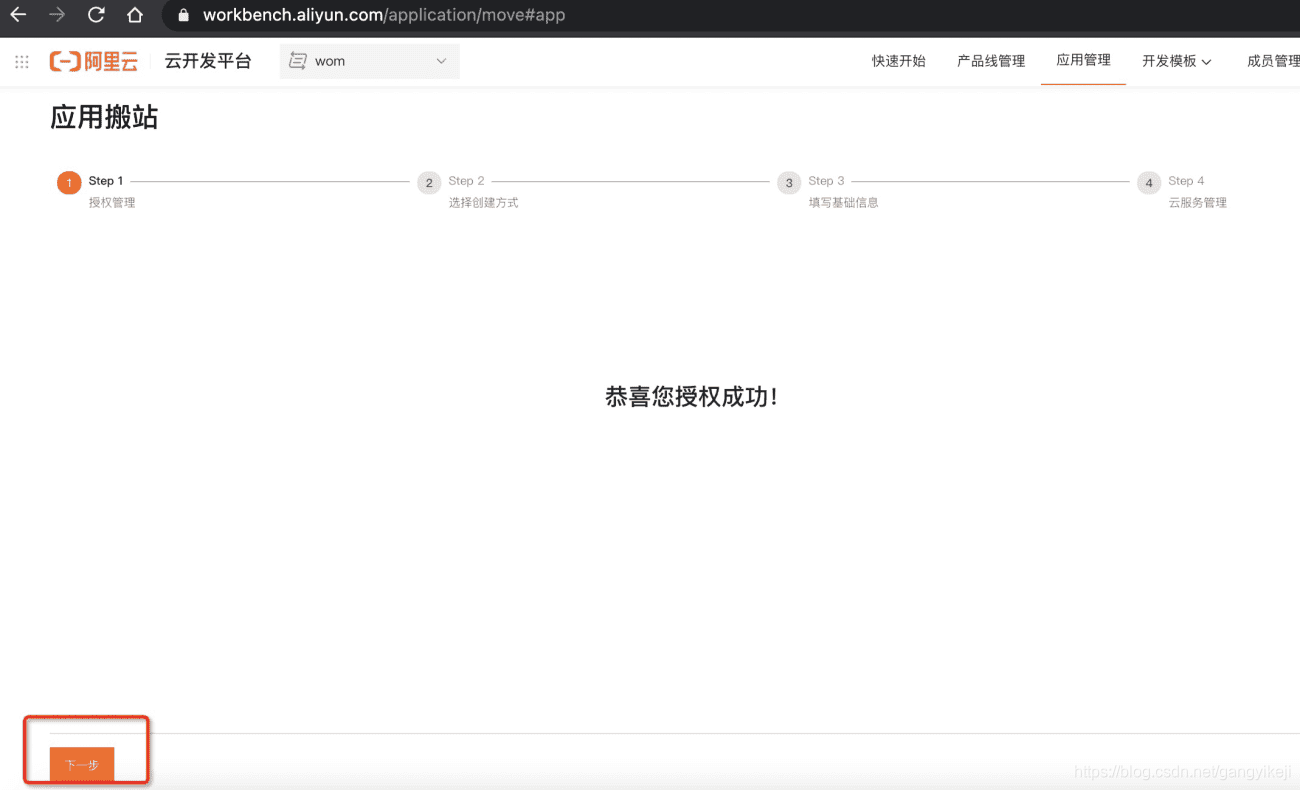Reload the page with the refresh icon
Viewport: 1300px width, 790px height.
95,15
